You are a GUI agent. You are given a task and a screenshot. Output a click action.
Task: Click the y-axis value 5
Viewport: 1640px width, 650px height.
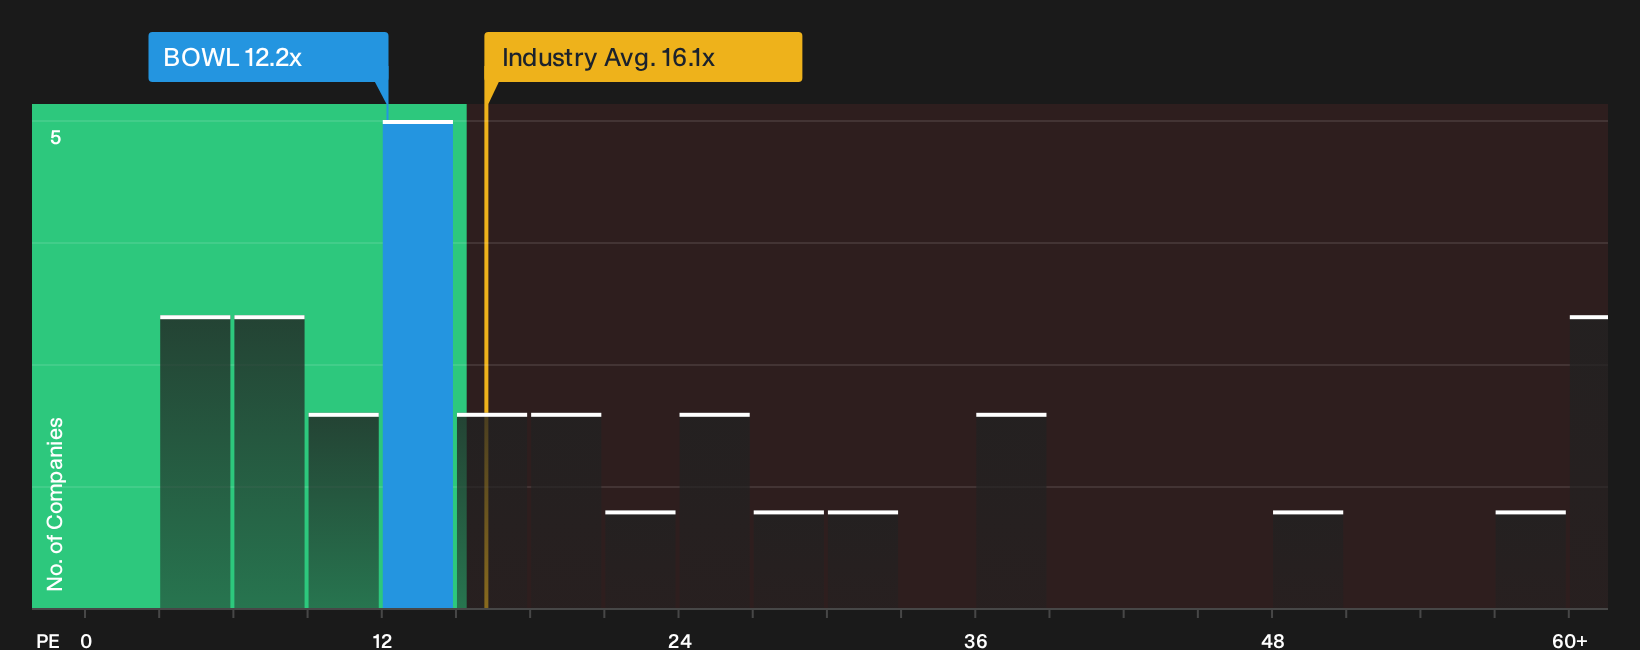[56, 137]
